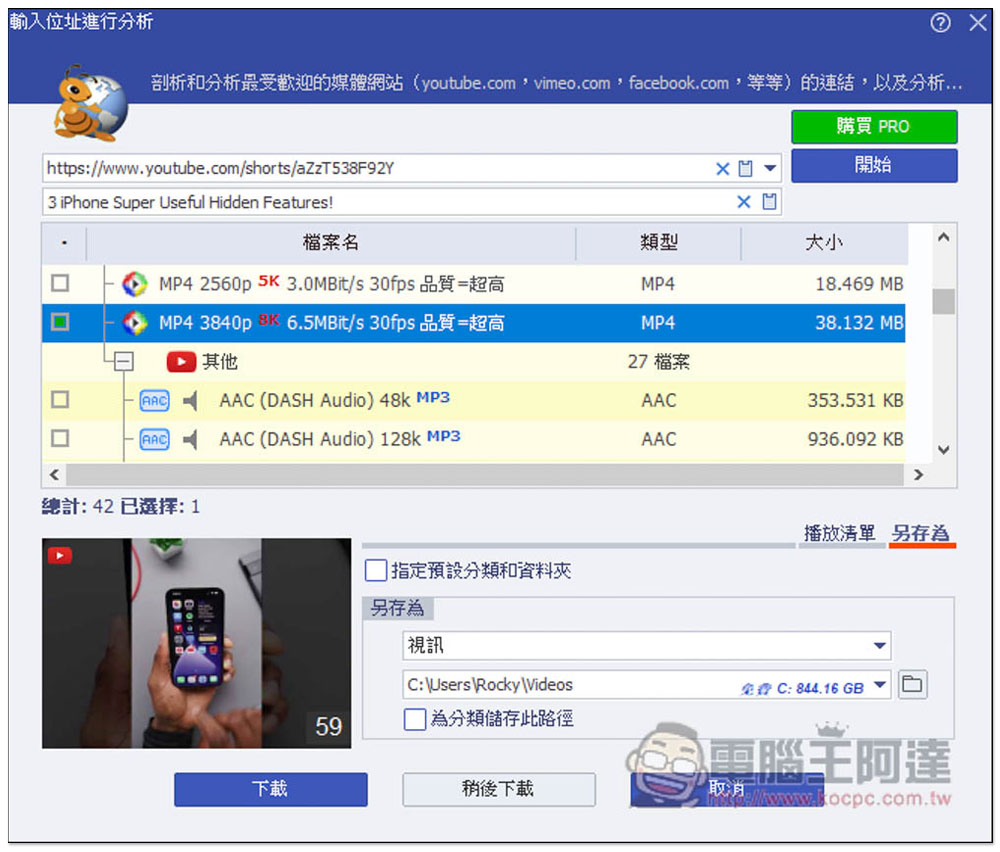Image resolution: width=1000 pixels, height=852 pixels.
Task: Sort by 類型 column header
Action: (658, 243)
